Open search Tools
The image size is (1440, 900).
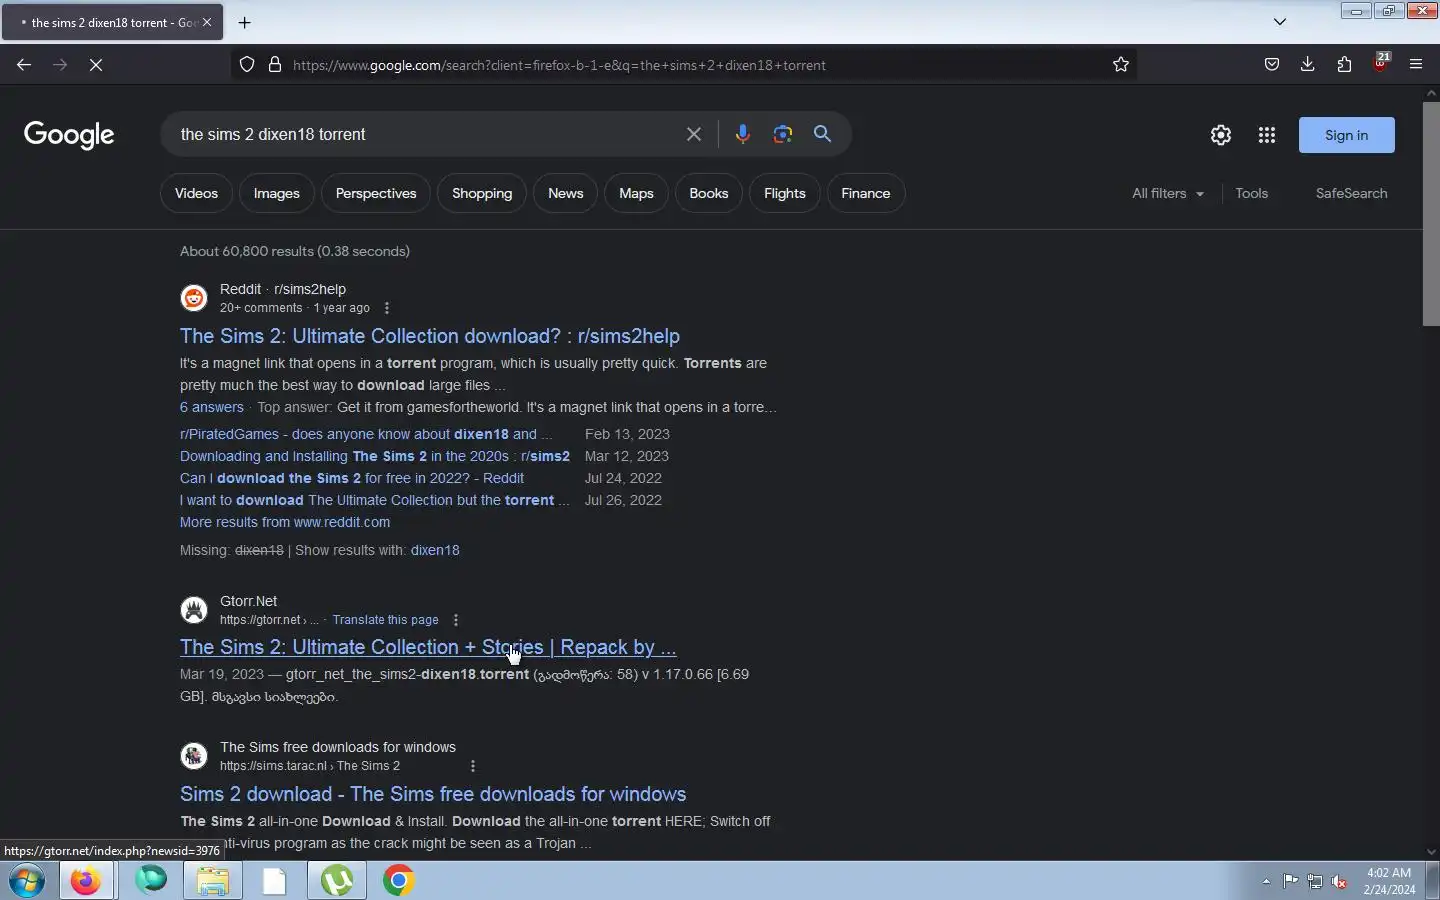1252,193
